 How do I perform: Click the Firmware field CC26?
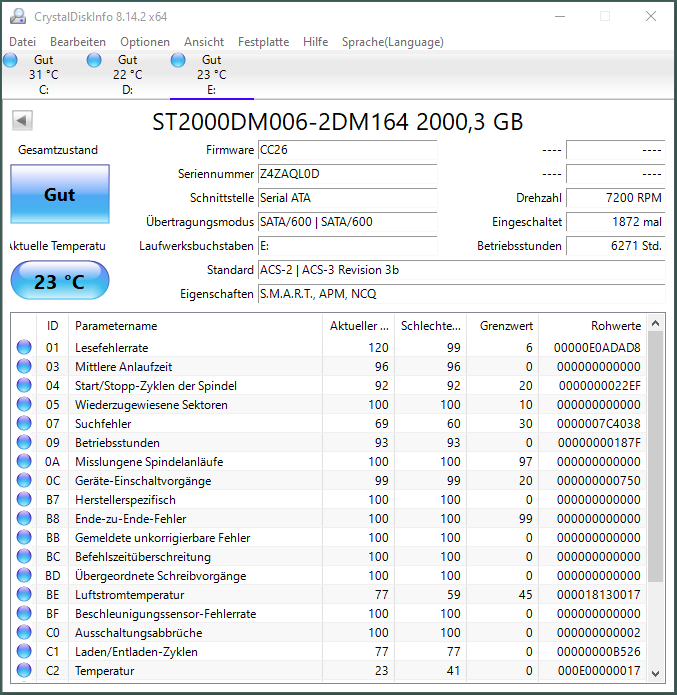(348, 150)
